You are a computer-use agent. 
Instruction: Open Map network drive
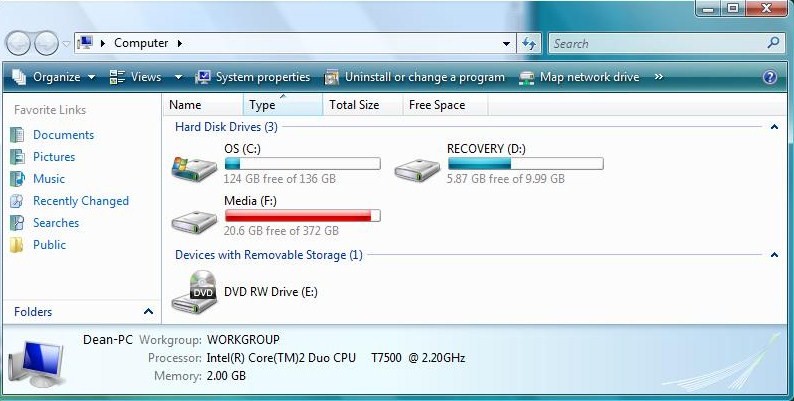coord(579,77)
